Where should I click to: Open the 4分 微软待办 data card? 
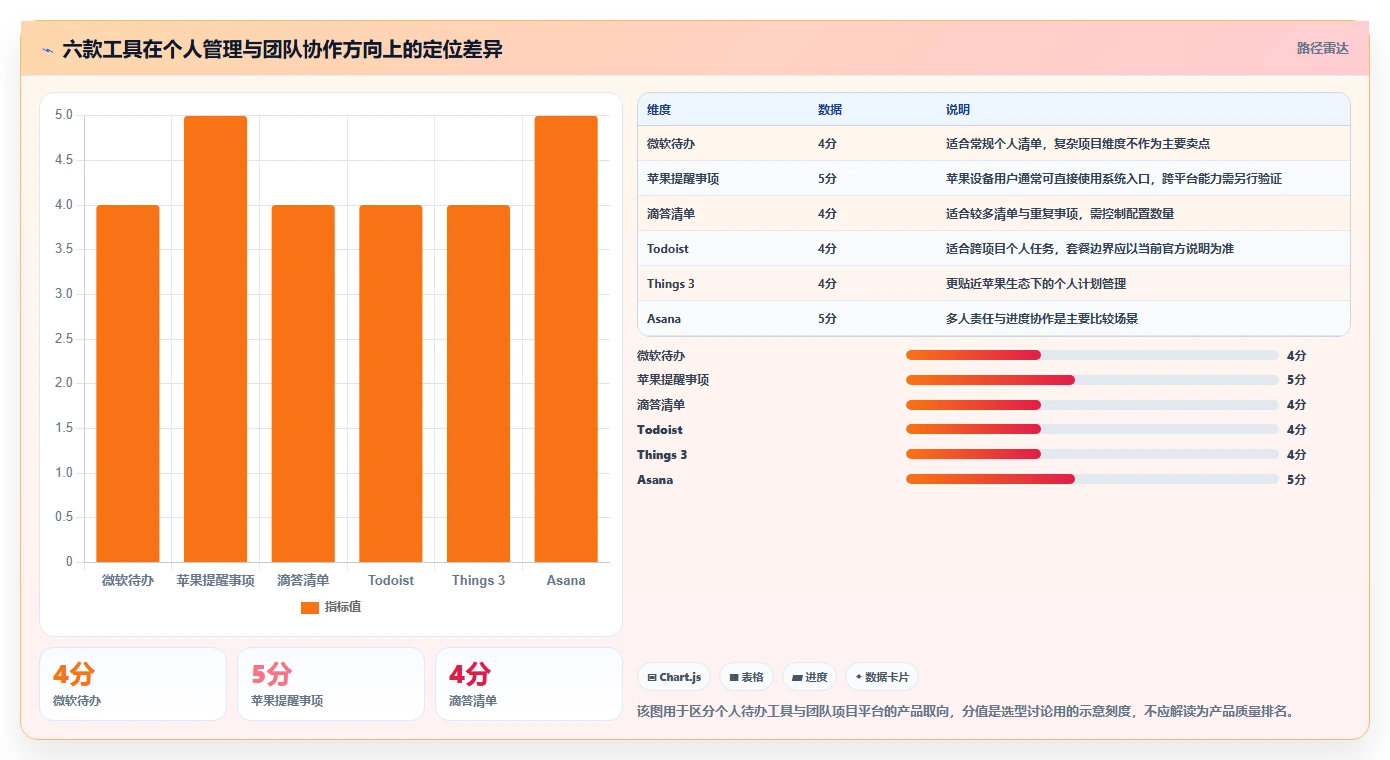click(133, 684)
